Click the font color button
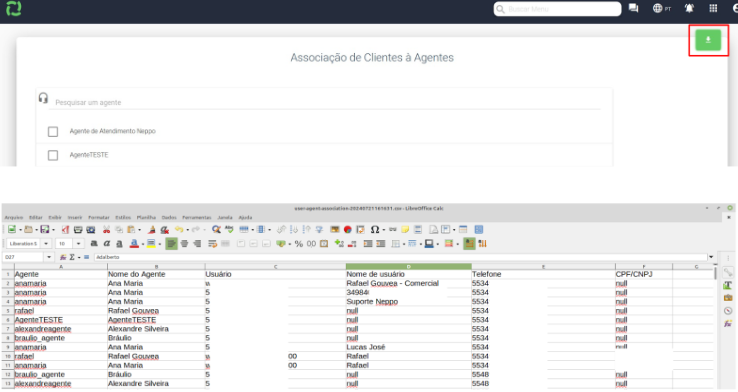The width and height of the screenshot is (738, 392). [x=134, y=243]
